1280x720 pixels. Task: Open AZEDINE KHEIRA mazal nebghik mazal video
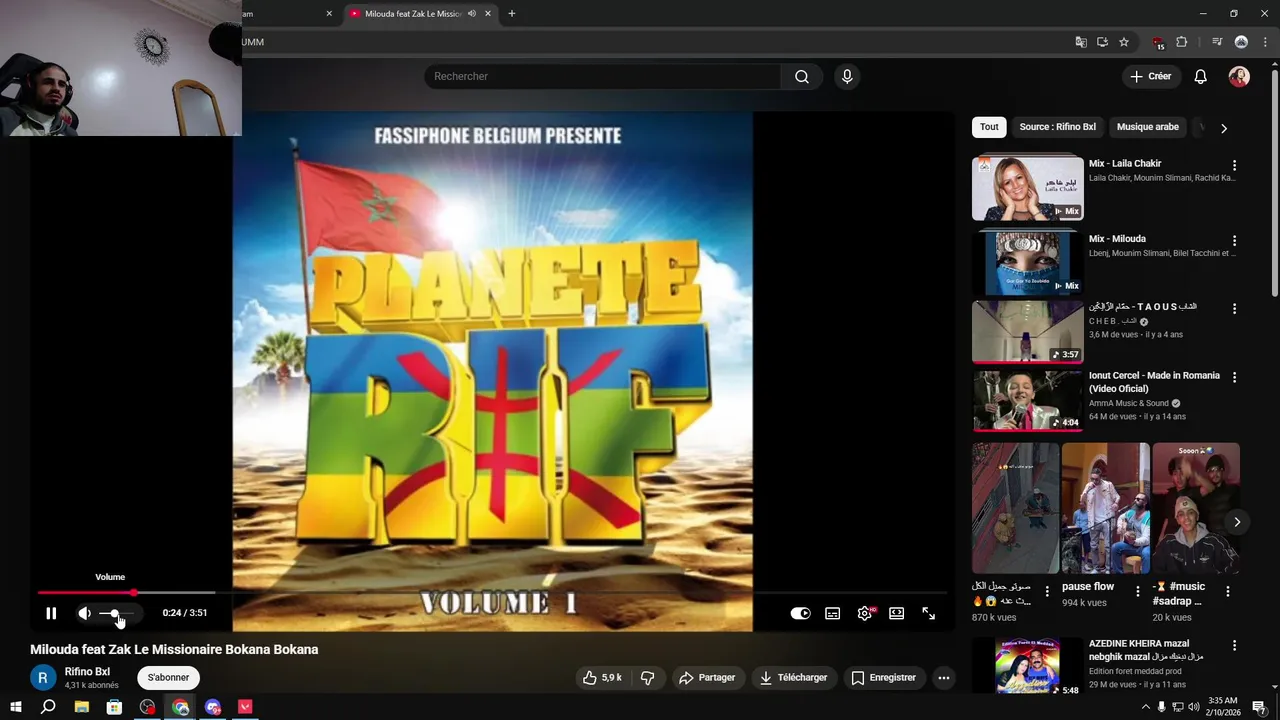pos(1027,666)
